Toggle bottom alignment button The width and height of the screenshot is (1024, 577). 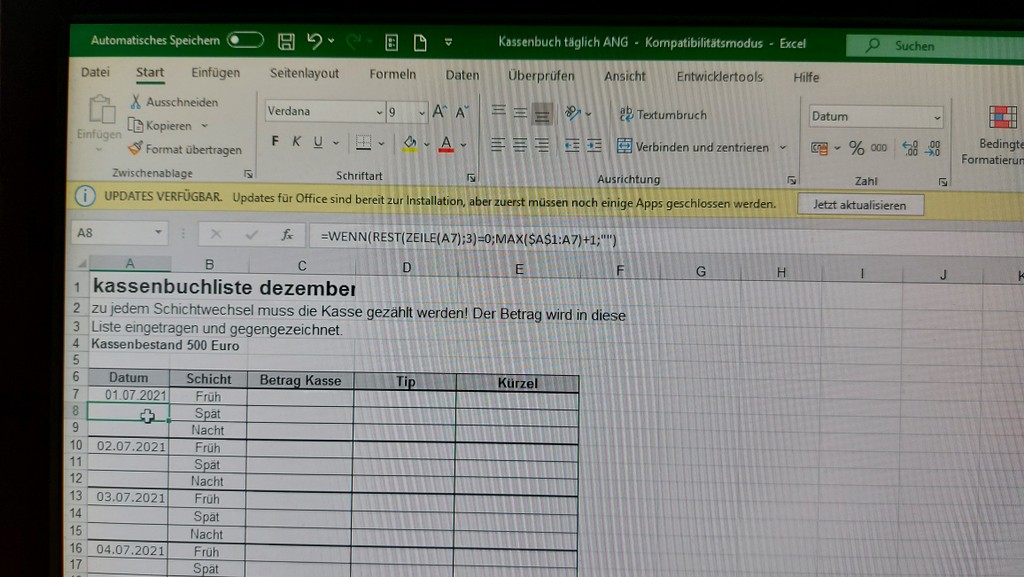542,114
